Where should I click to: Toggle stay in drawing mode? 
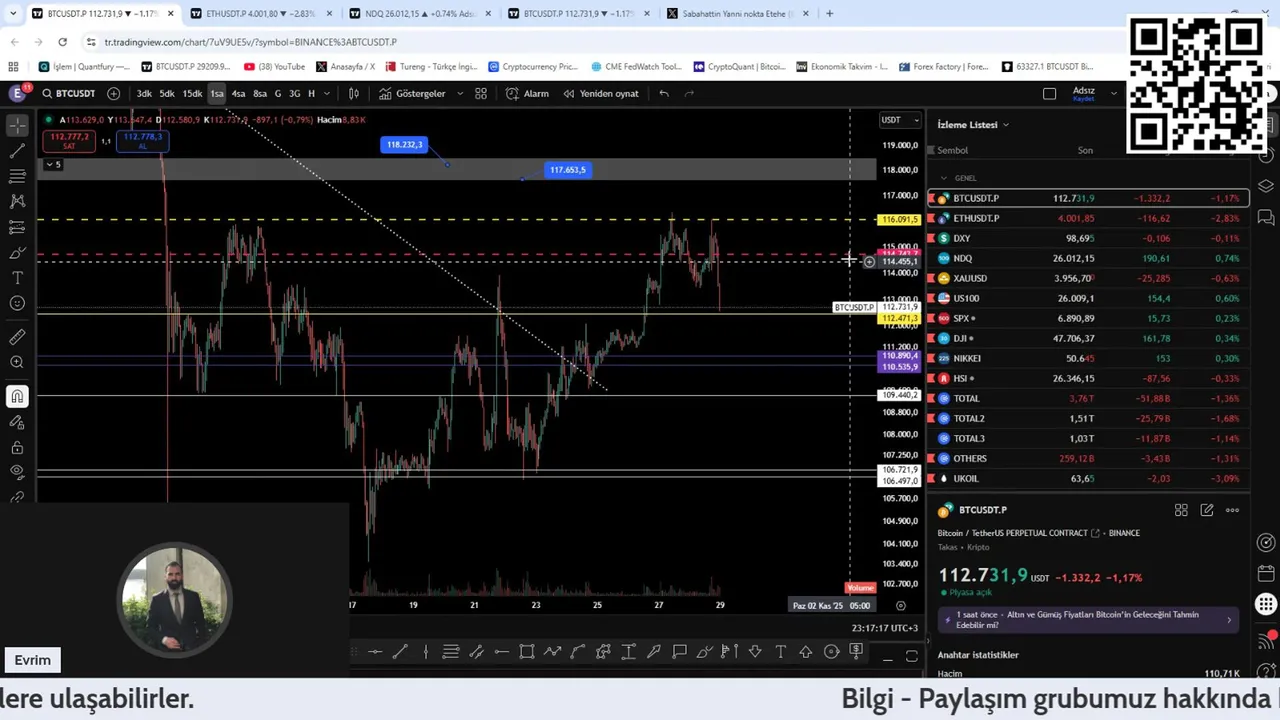coord(17,422)
